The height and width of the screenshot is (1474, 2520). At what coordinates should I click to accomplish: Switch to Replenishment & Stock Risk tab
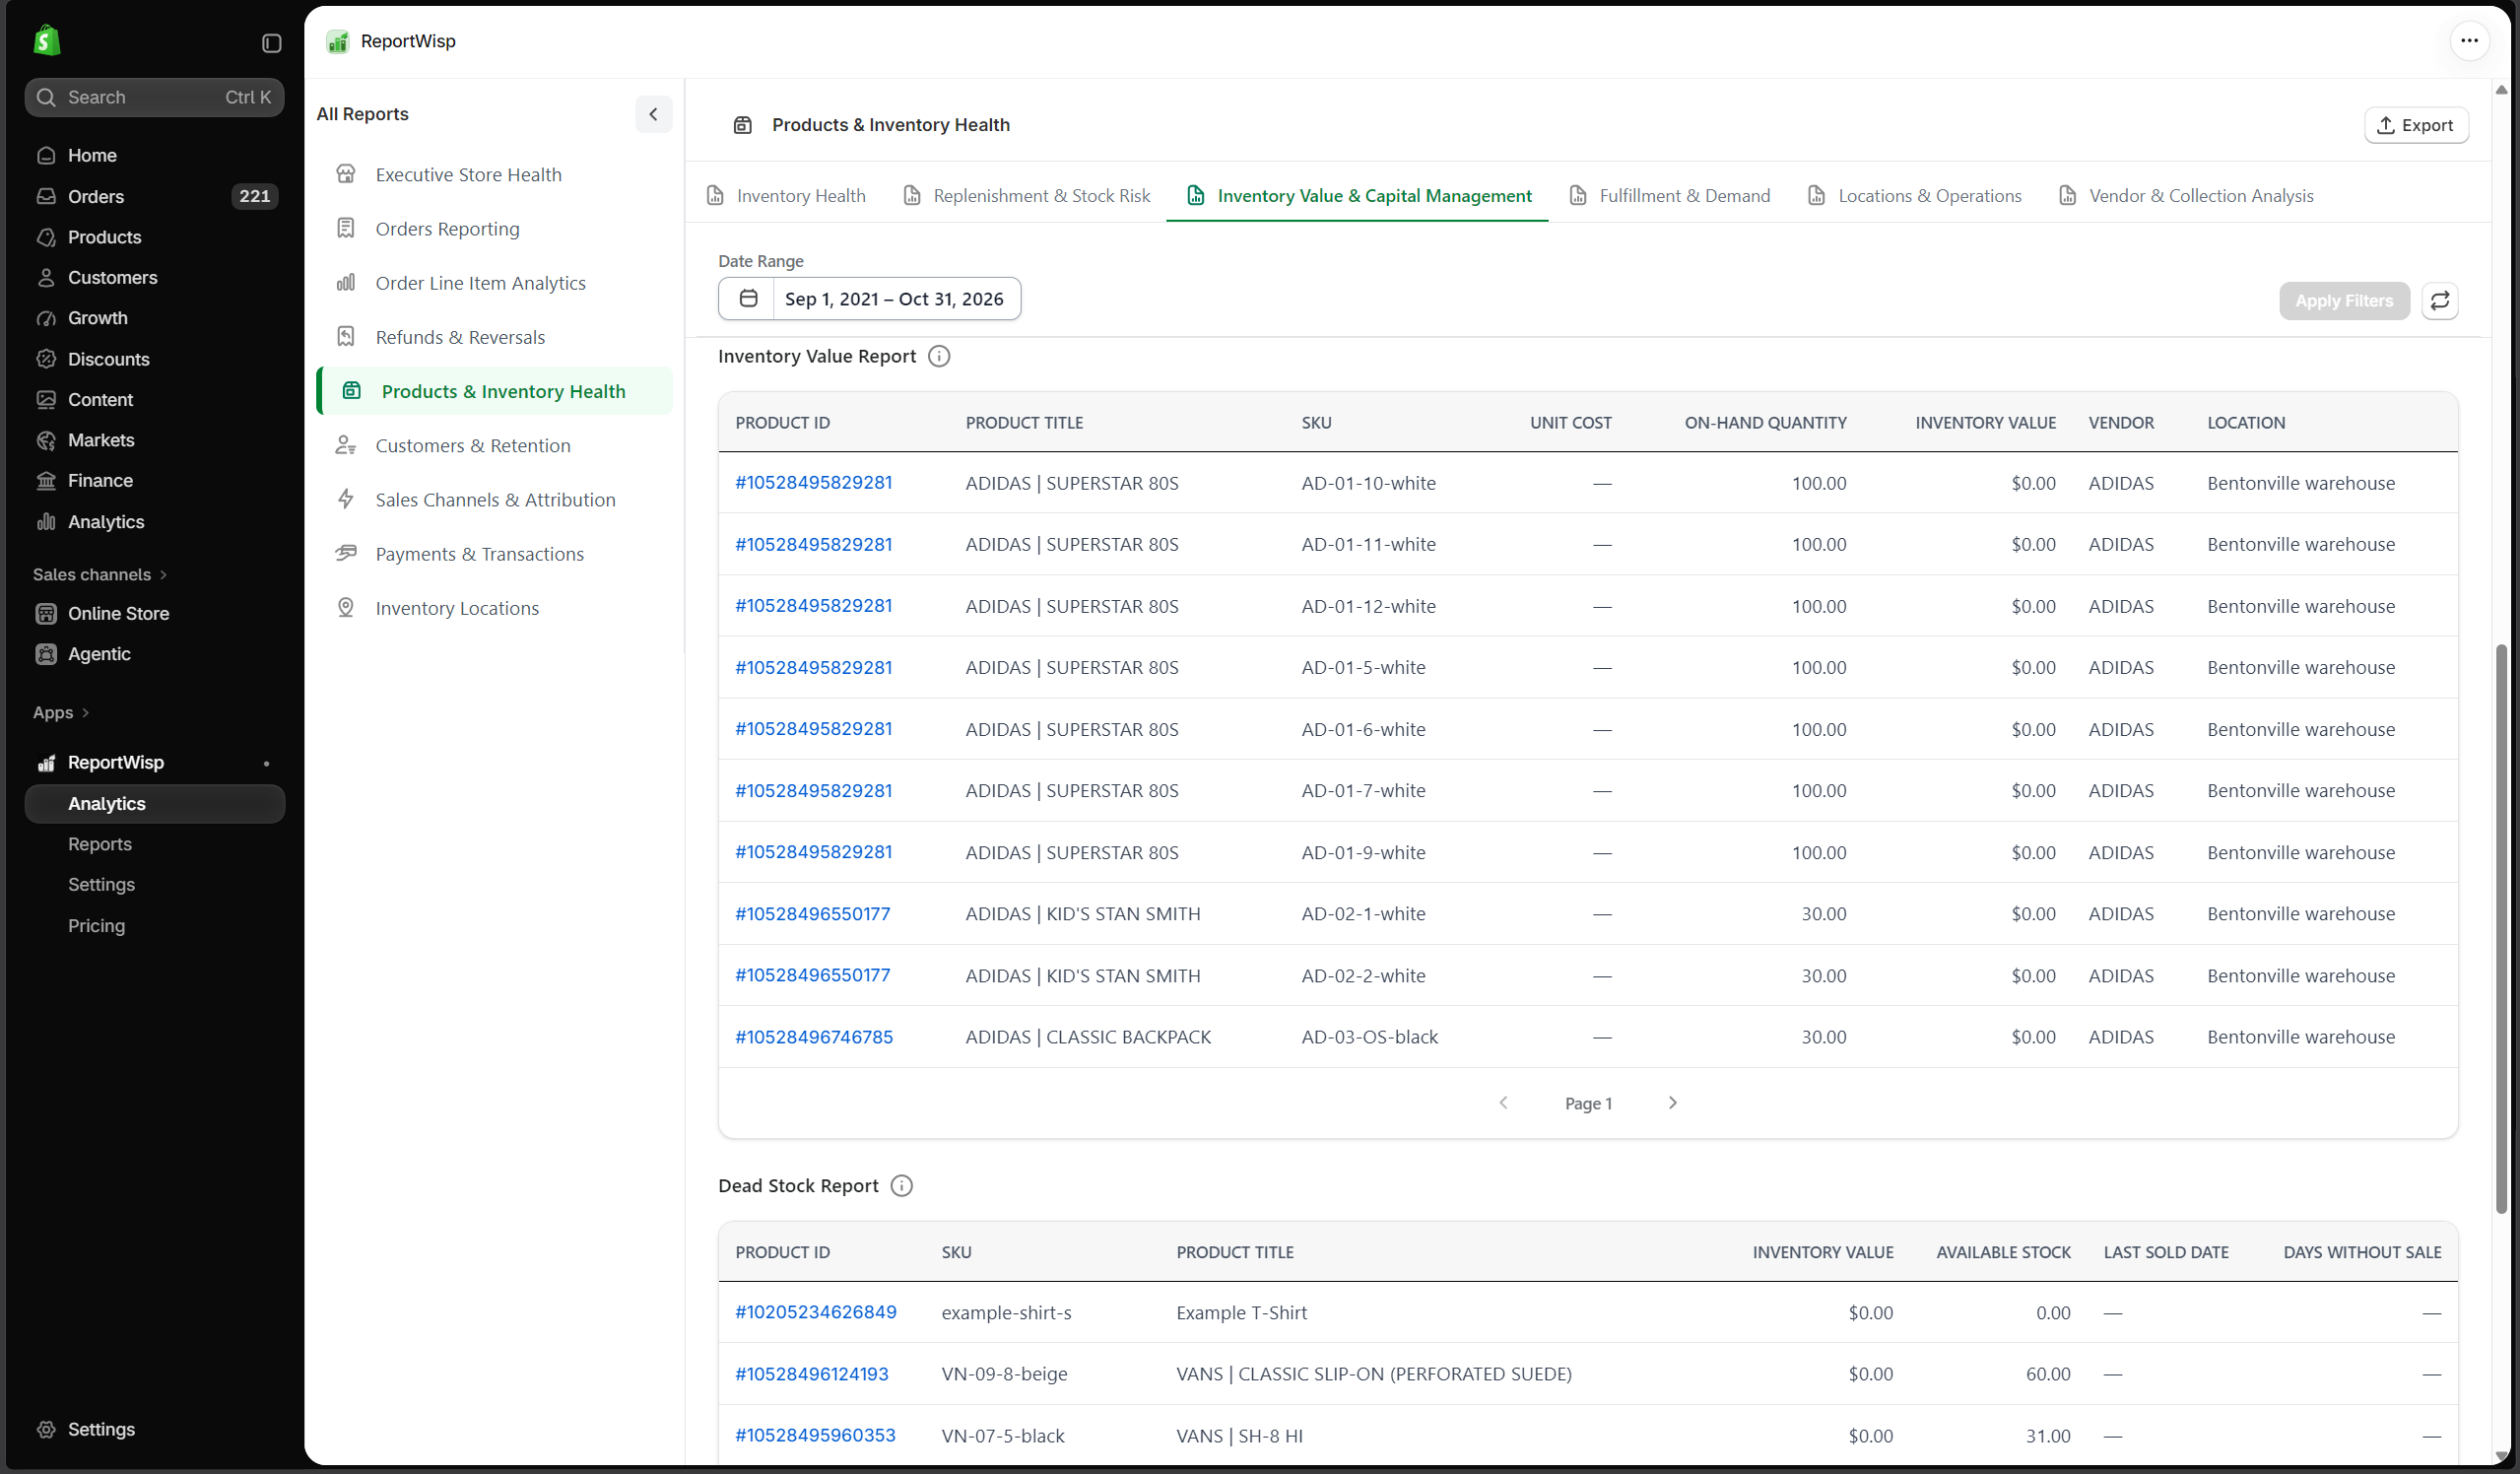[1027, 196]
